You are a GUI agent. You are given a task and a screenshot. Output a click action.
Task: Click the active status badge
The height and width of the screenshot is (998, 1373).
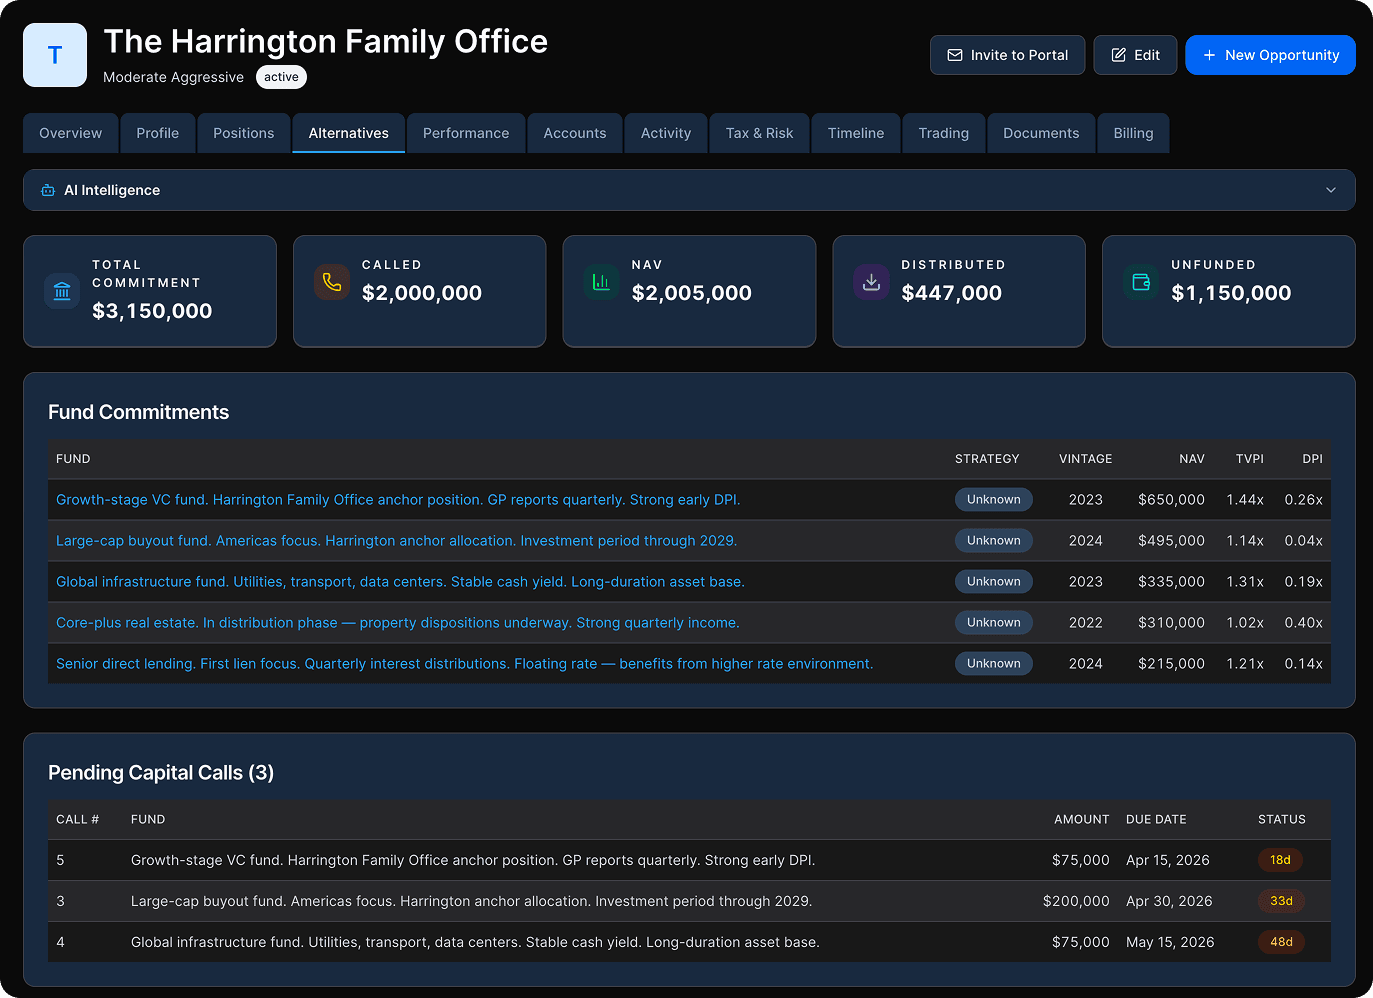[x=281, y=77]
